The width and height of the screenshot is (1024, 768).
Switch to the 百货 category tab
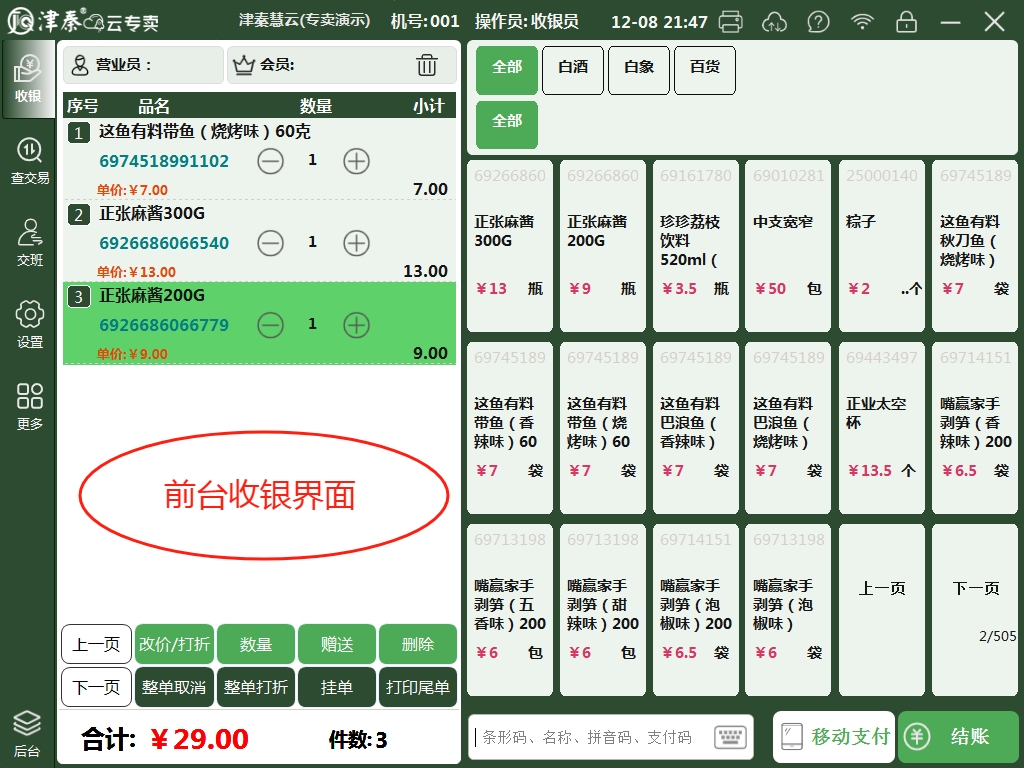click(705, 68)
